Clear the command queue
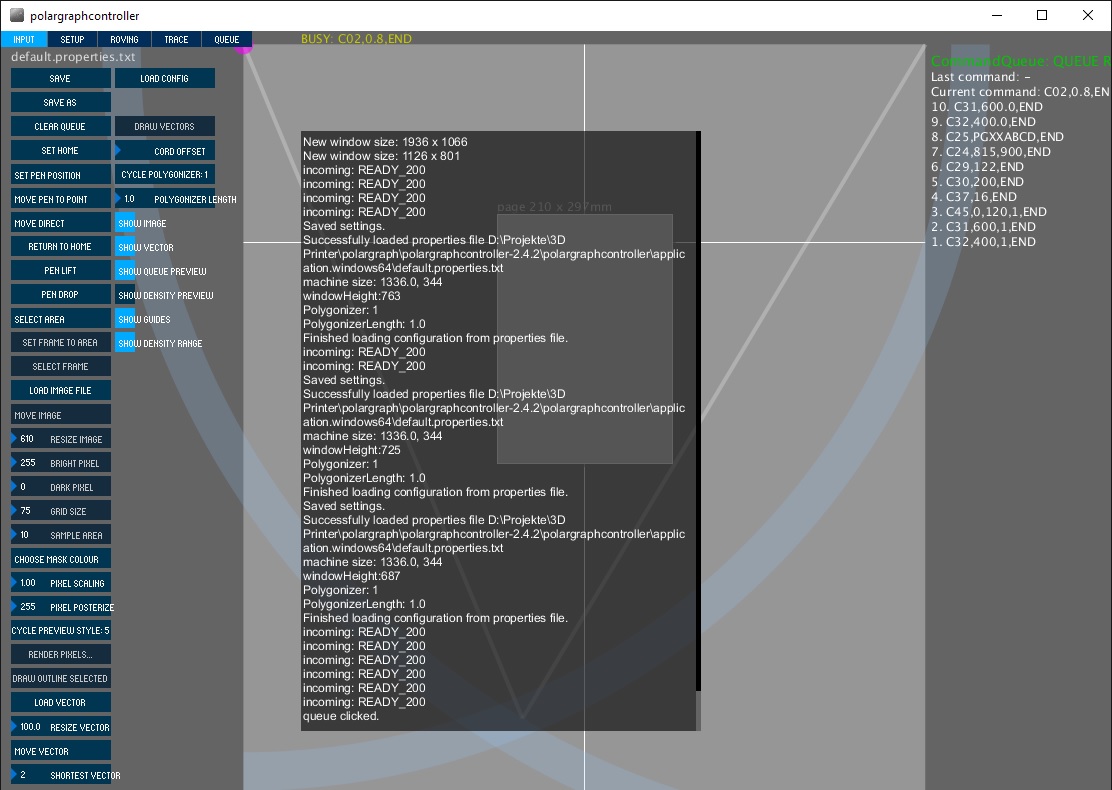 [x=60, y=127]
